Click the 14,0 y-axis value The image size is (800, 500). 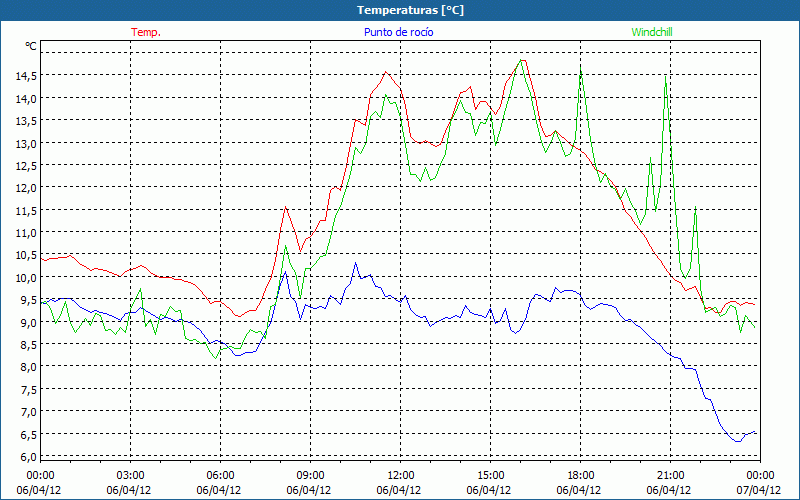[x=26, y=98]
